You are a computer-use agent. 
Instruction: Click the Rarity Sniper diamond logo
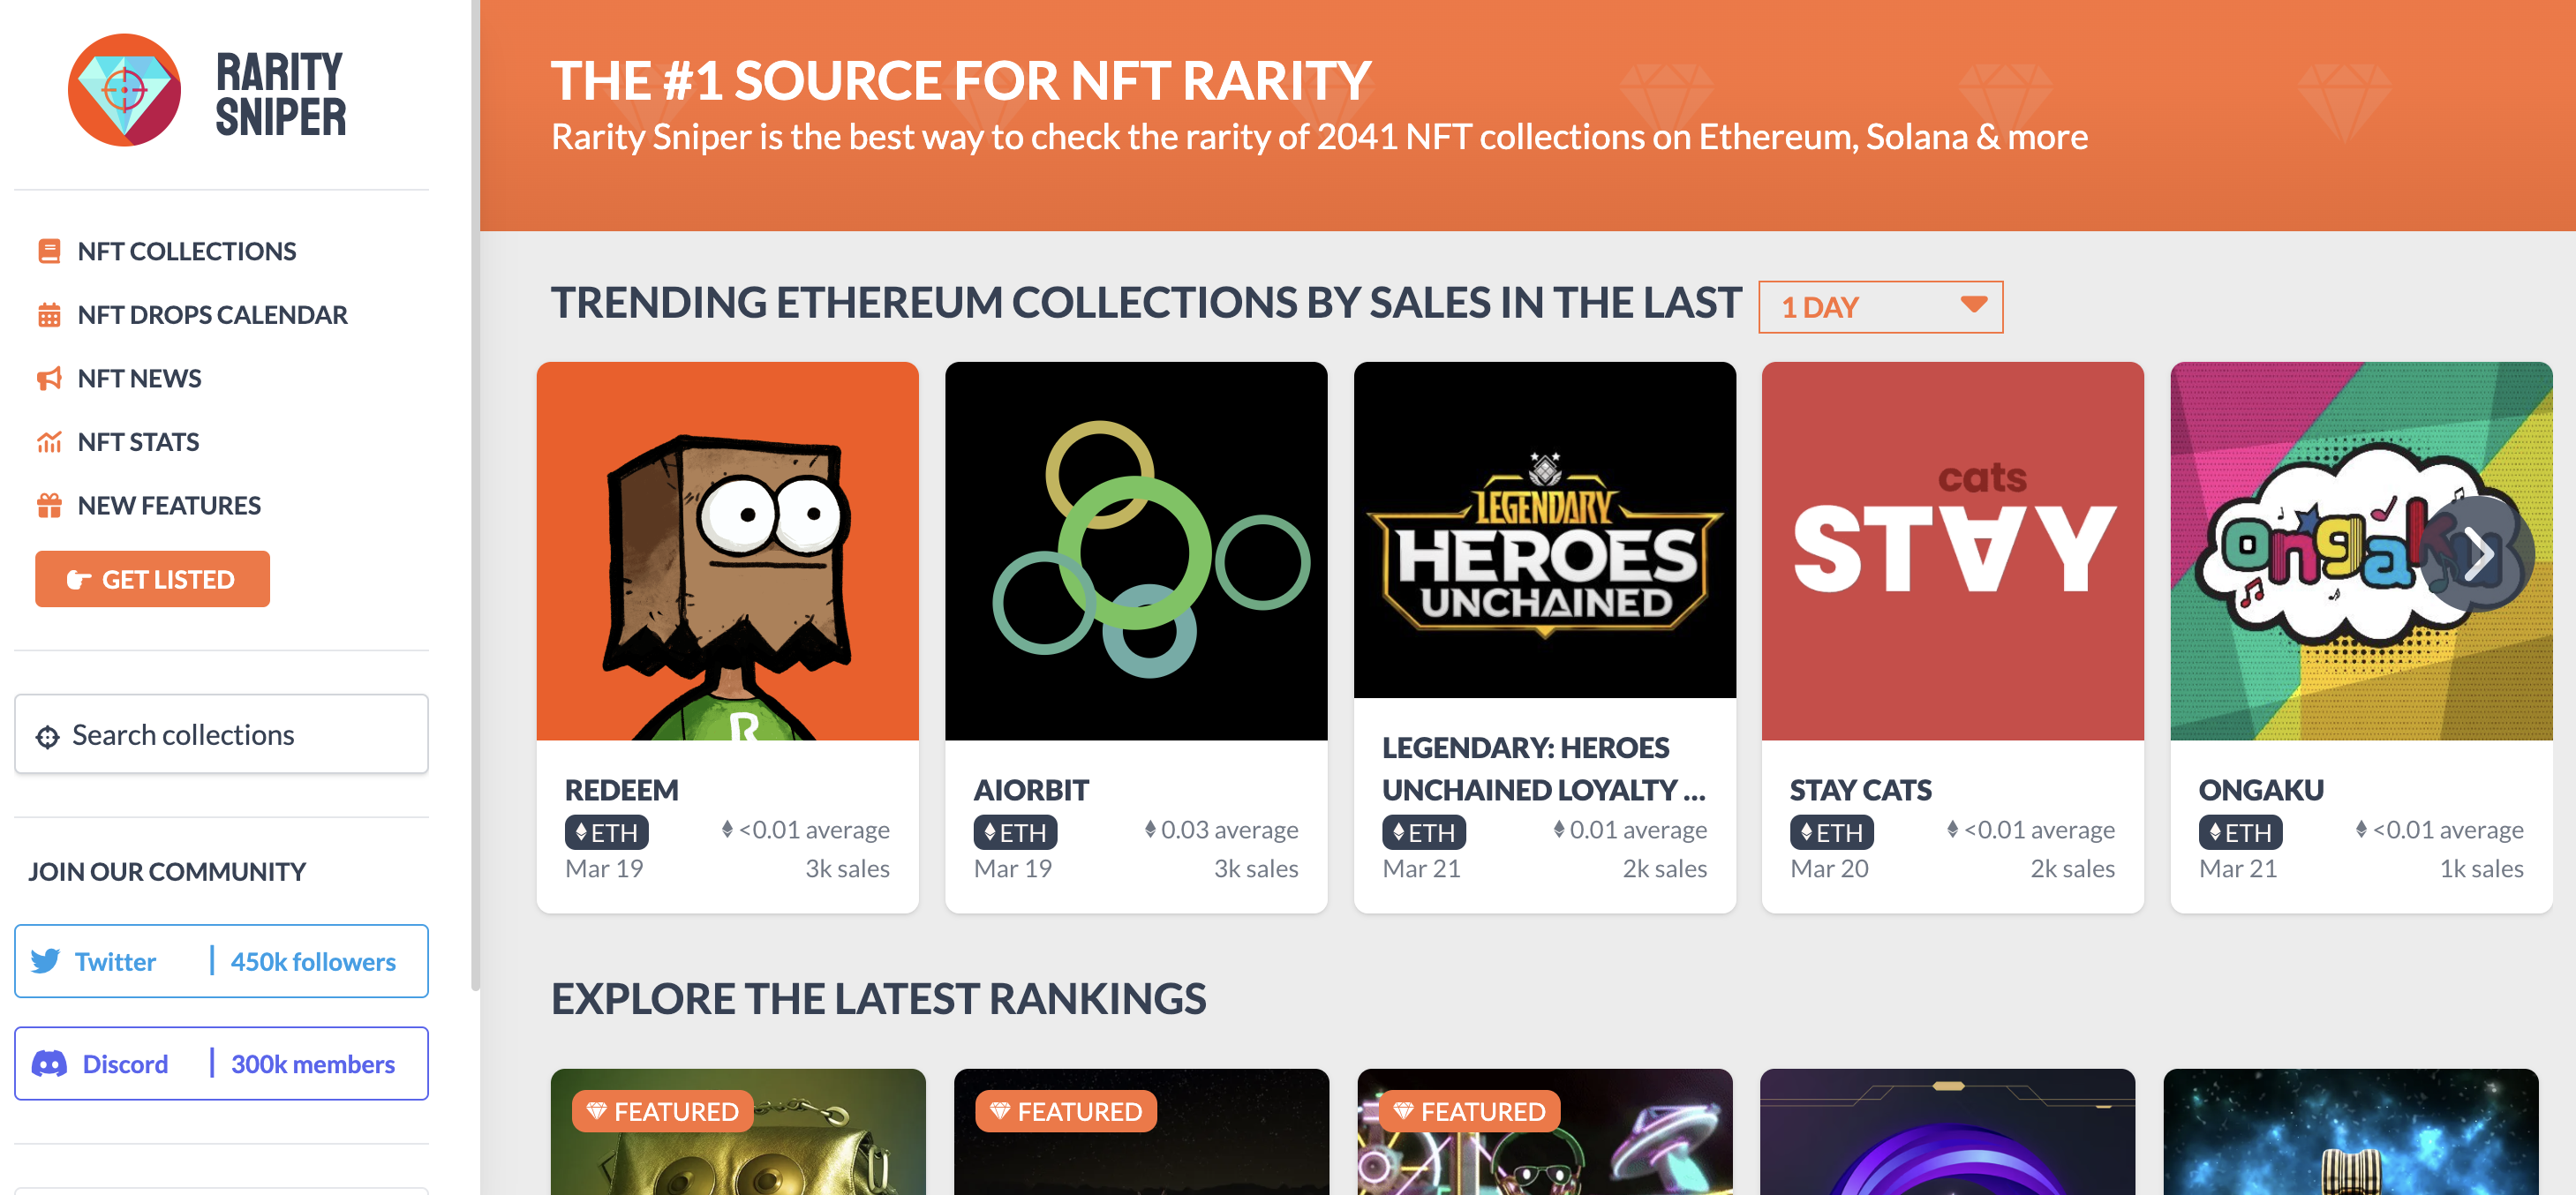[124, 90]
